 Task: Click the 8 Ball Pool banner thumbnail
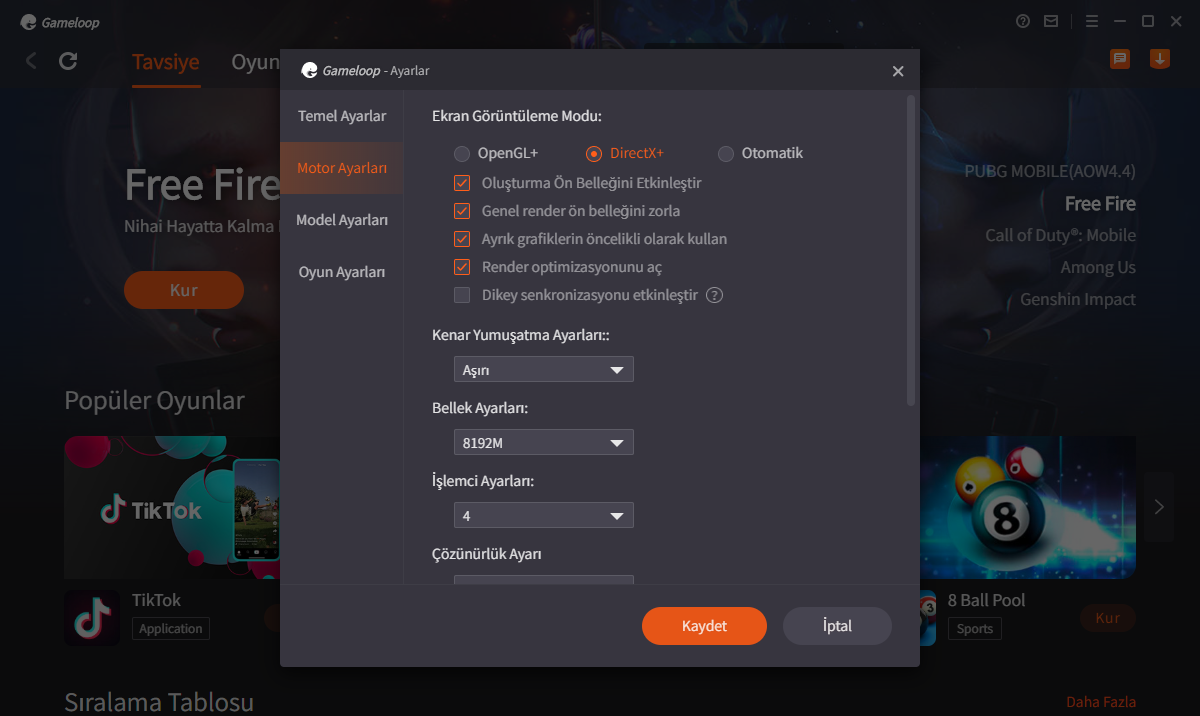(1028, 507)
